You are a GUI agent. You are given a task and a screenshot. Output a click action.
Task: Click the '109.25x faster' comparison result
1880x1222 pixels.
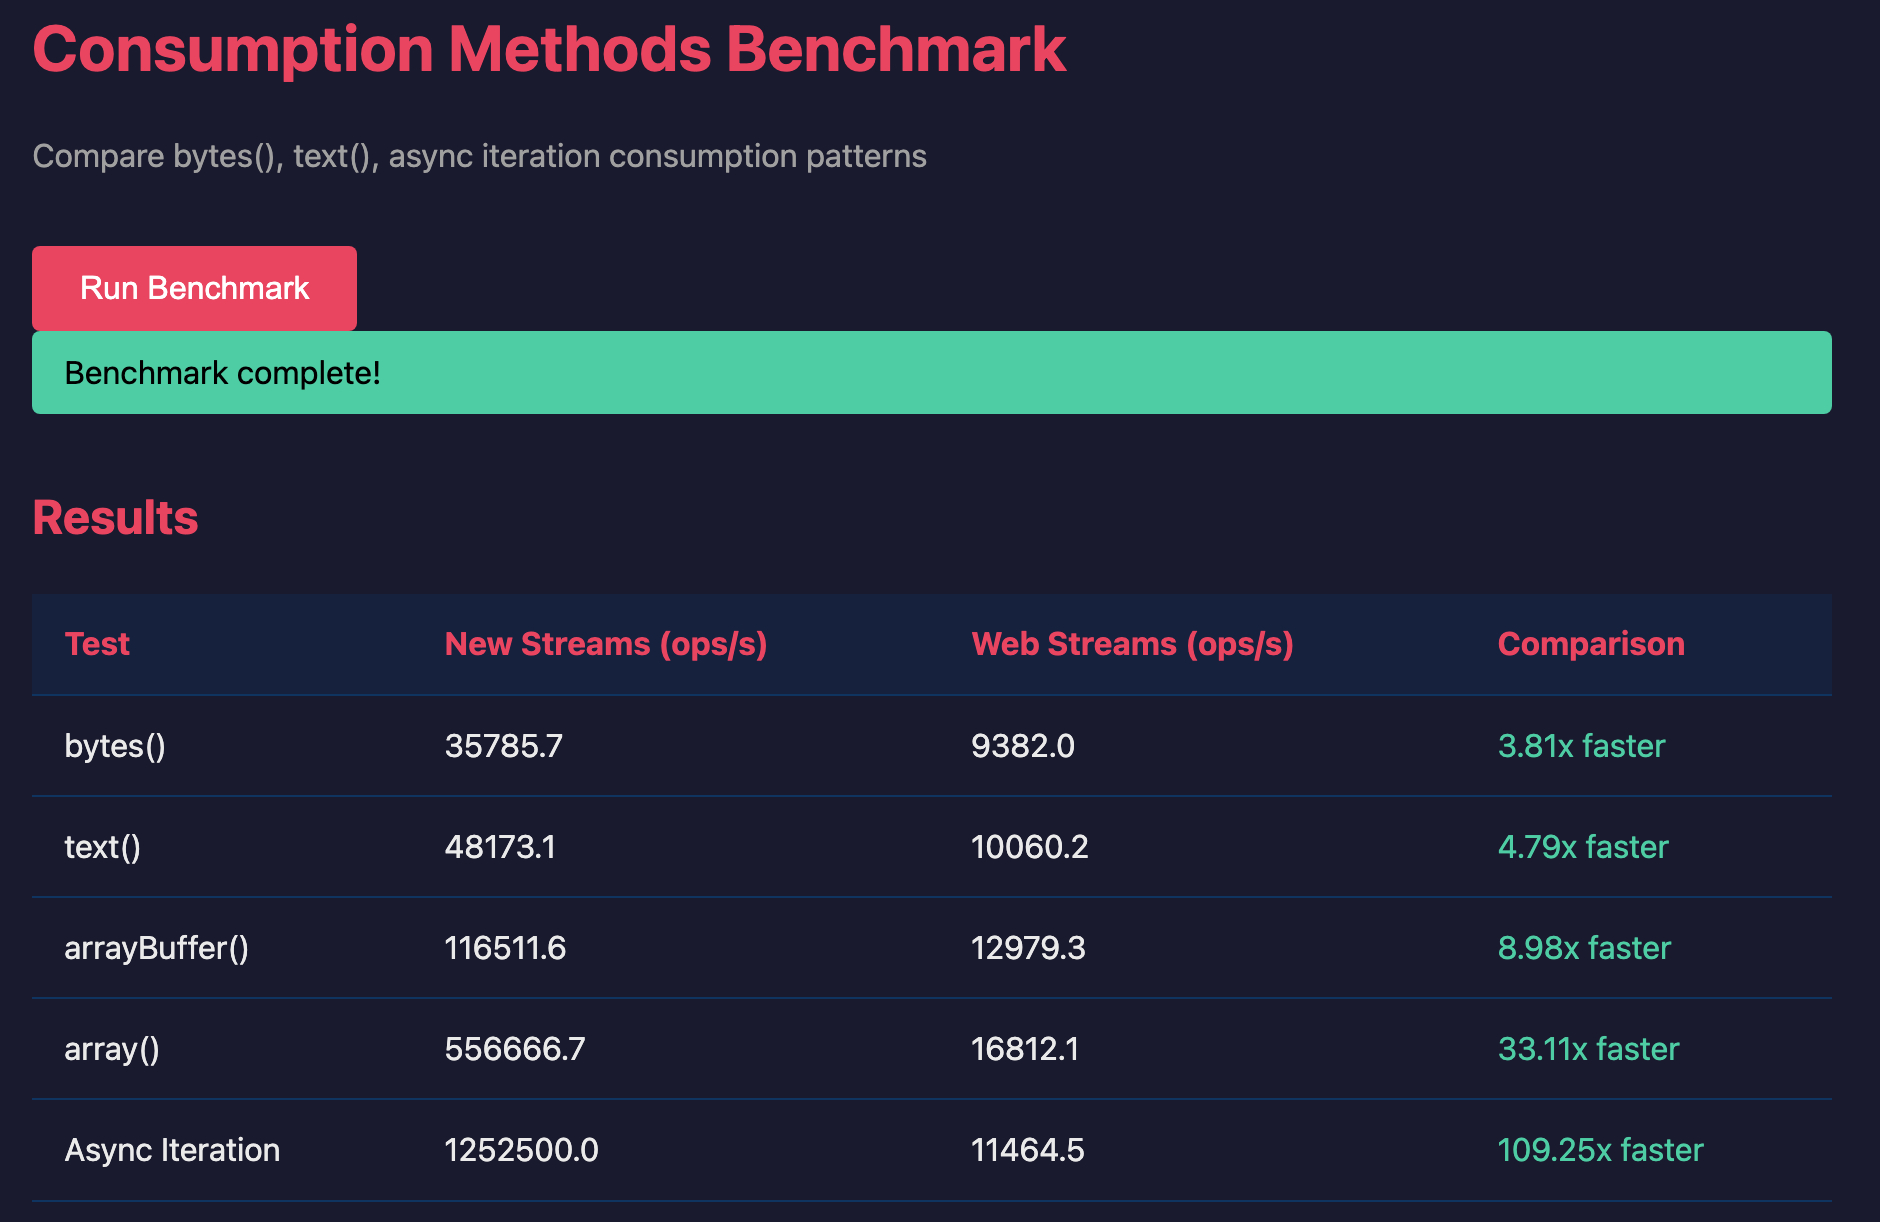coord(1600,1150)
